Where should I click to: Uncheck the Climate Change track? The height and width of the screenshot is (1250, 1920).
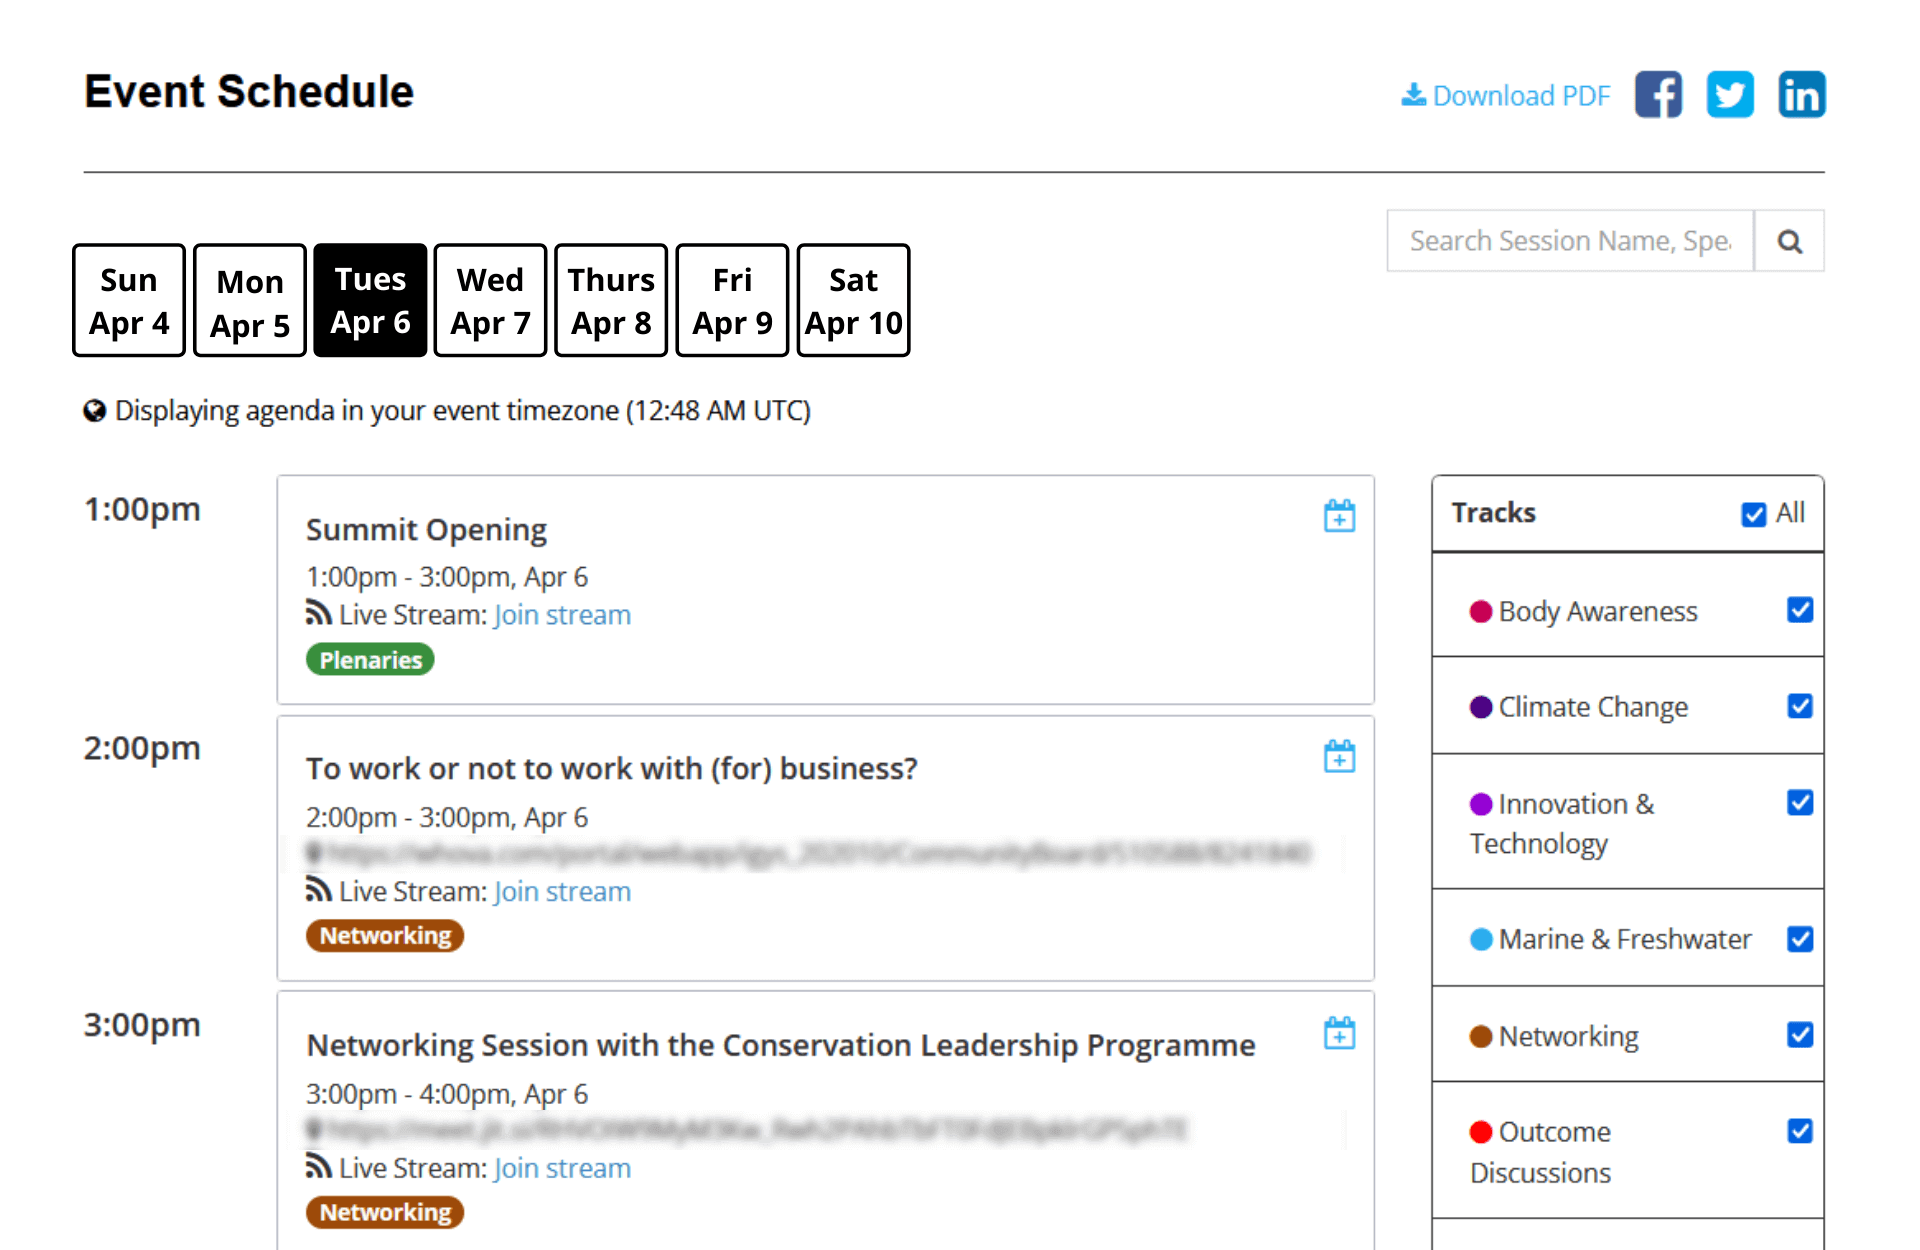coord(1800,706)
